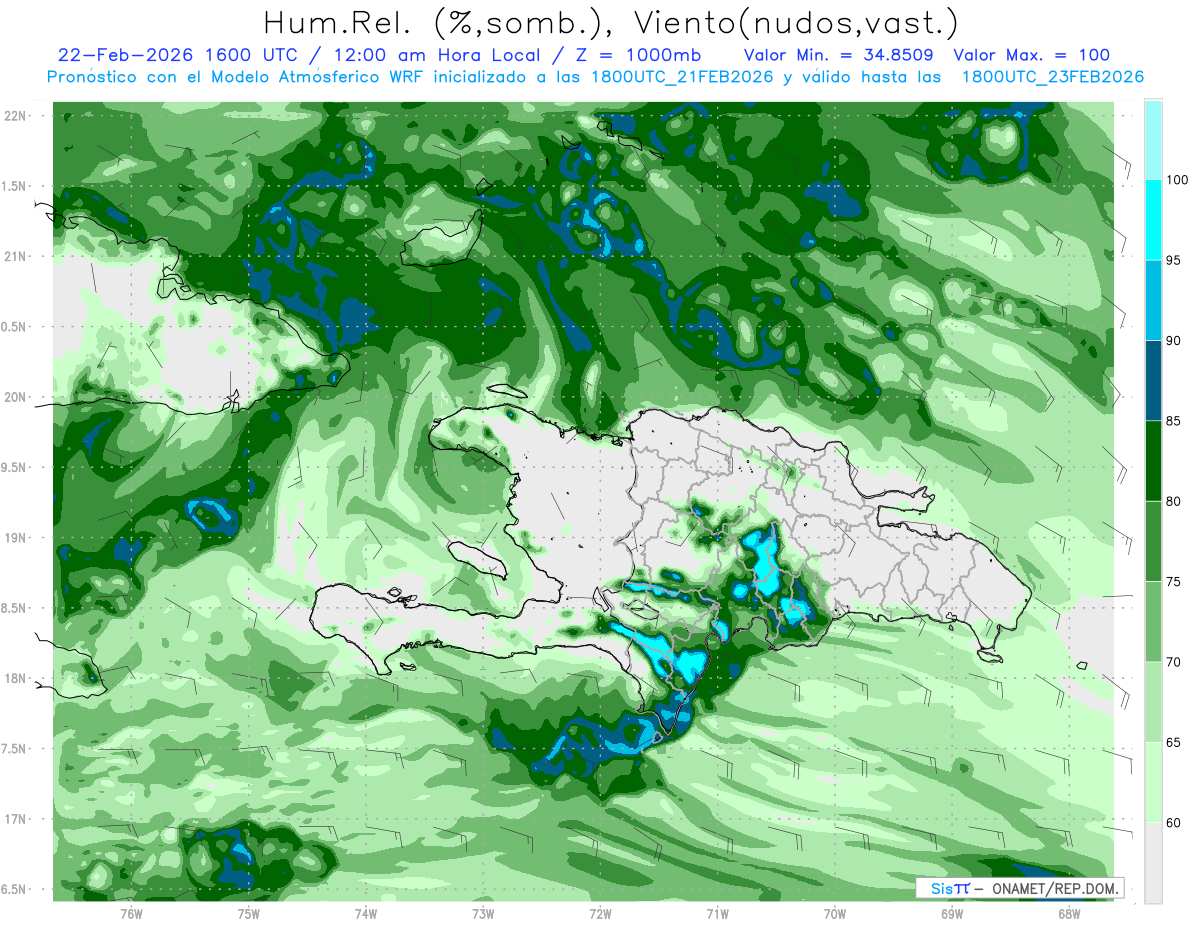Click the '20N' latitude label

coord(15,397)
